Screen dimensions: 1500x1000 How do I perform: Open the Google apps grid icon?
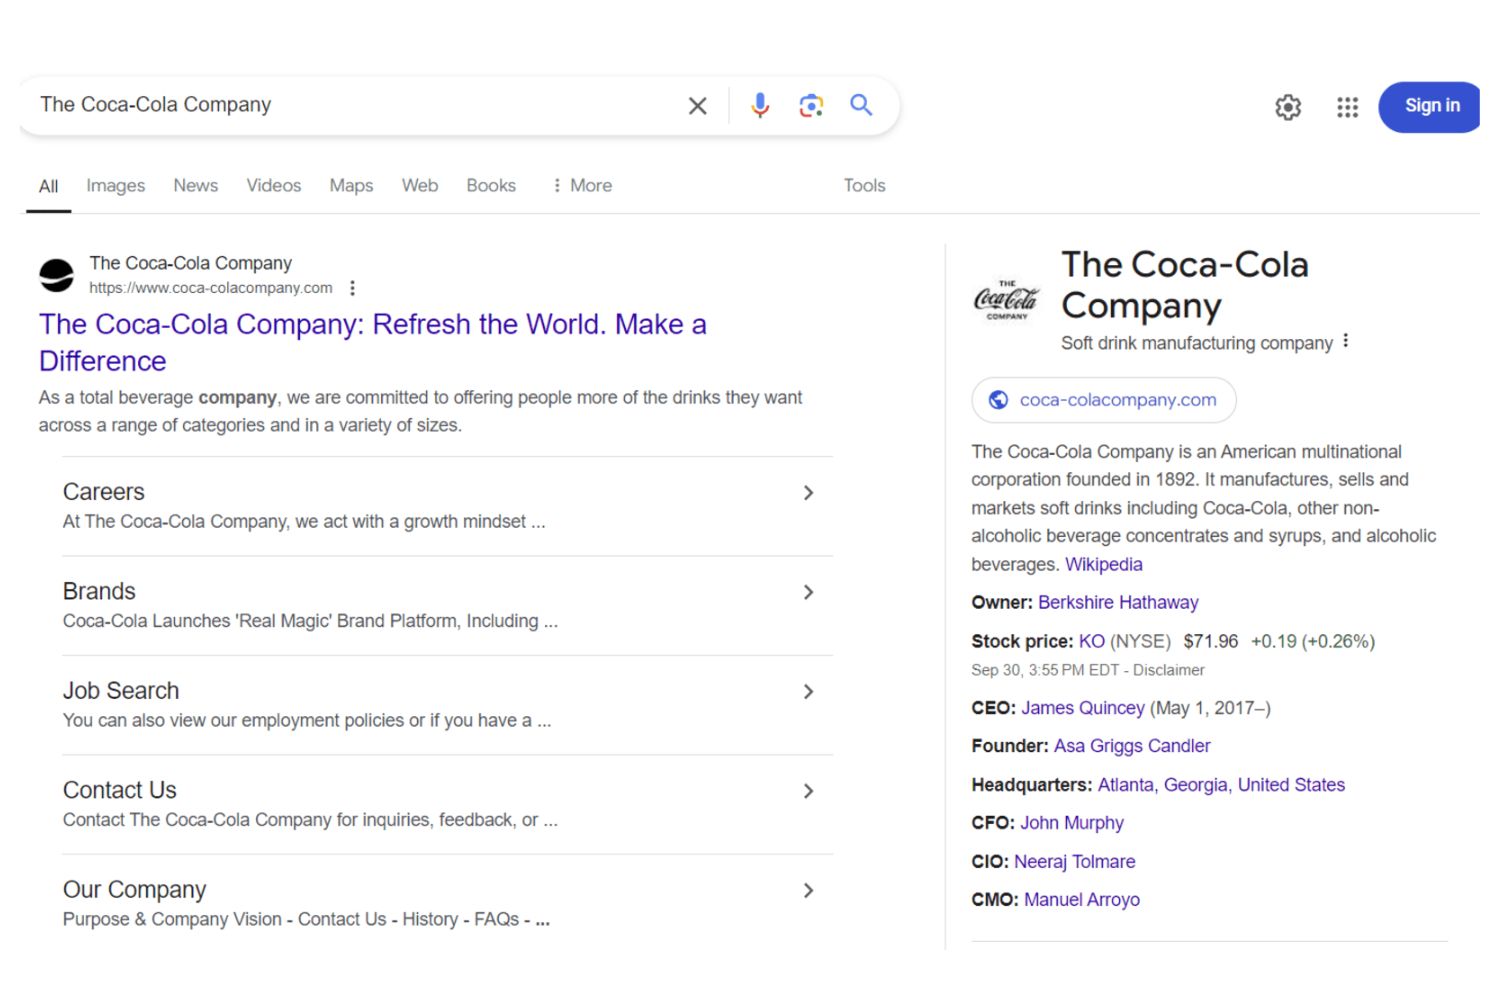point(1347,107)
